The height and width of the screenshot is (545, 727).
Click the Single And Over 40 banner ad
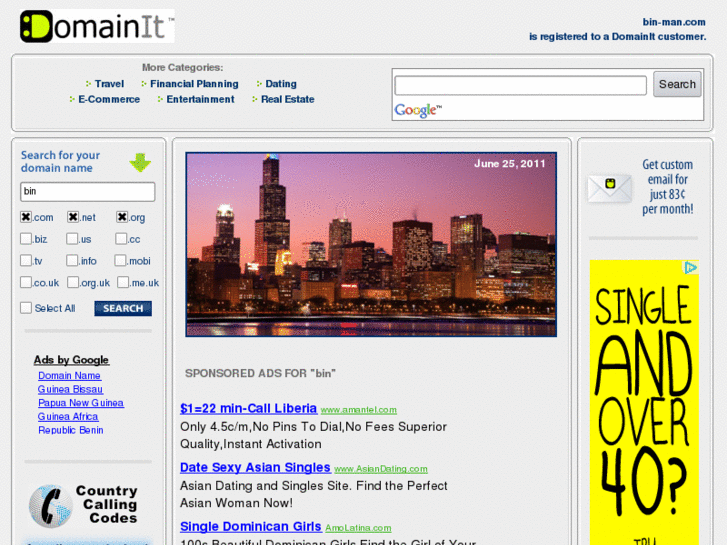pos(644,402)
